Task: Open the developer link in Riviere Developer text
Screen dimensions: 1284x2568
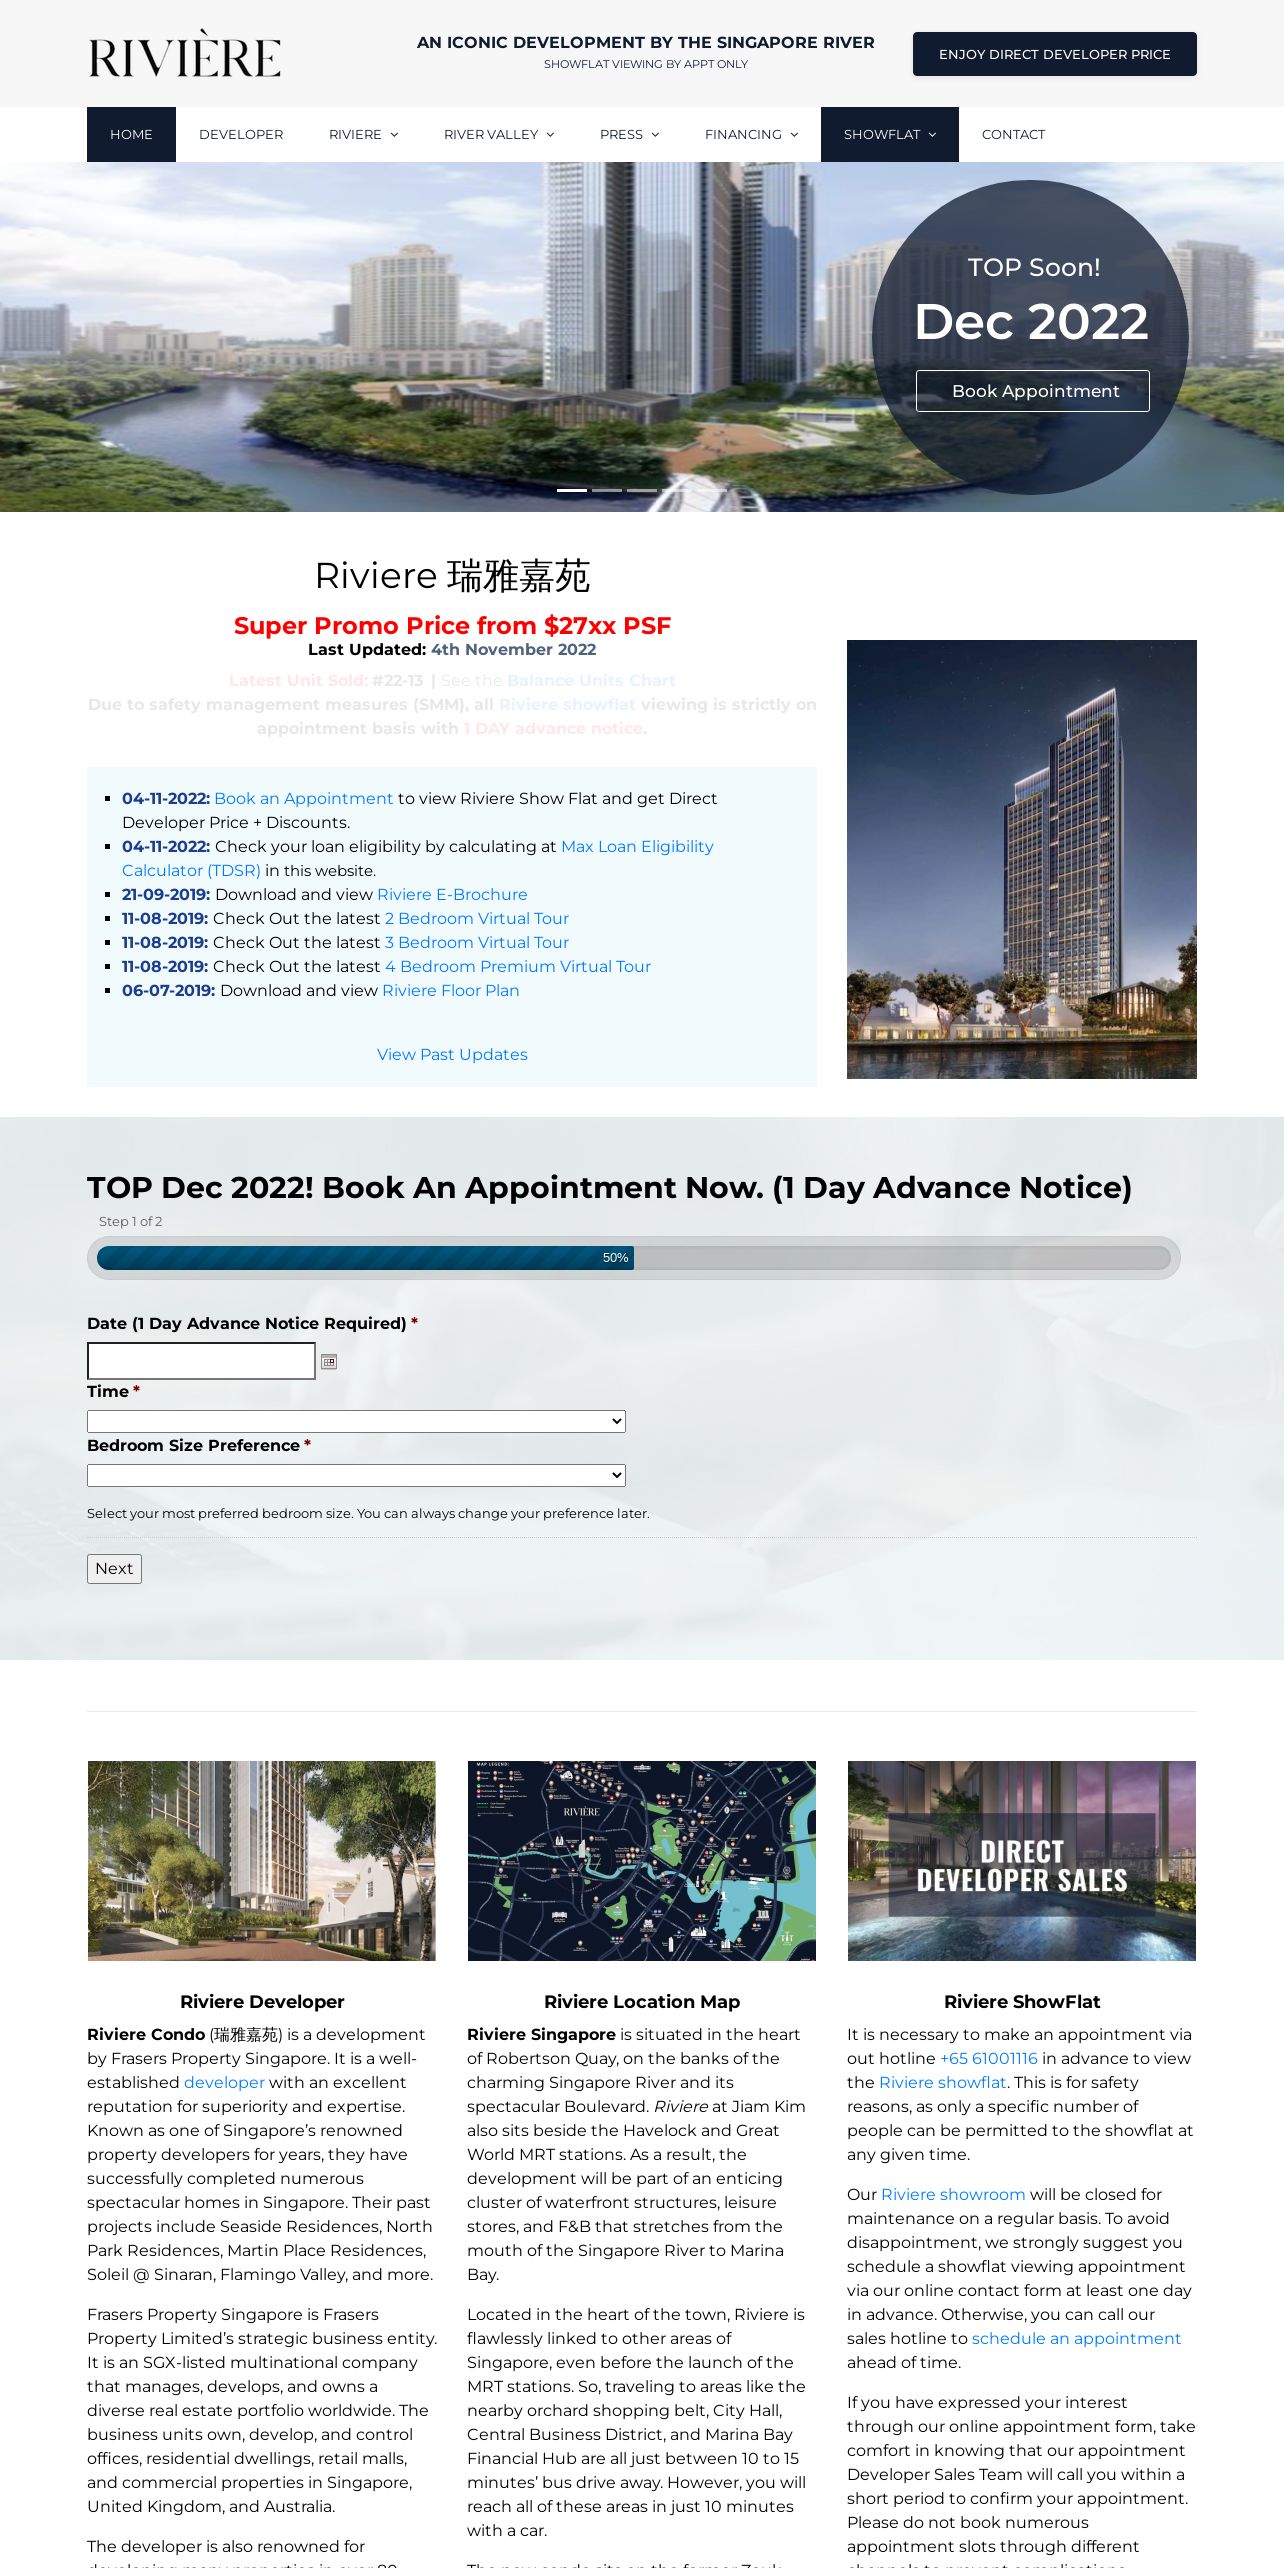Action: (x=224, y=2082)
